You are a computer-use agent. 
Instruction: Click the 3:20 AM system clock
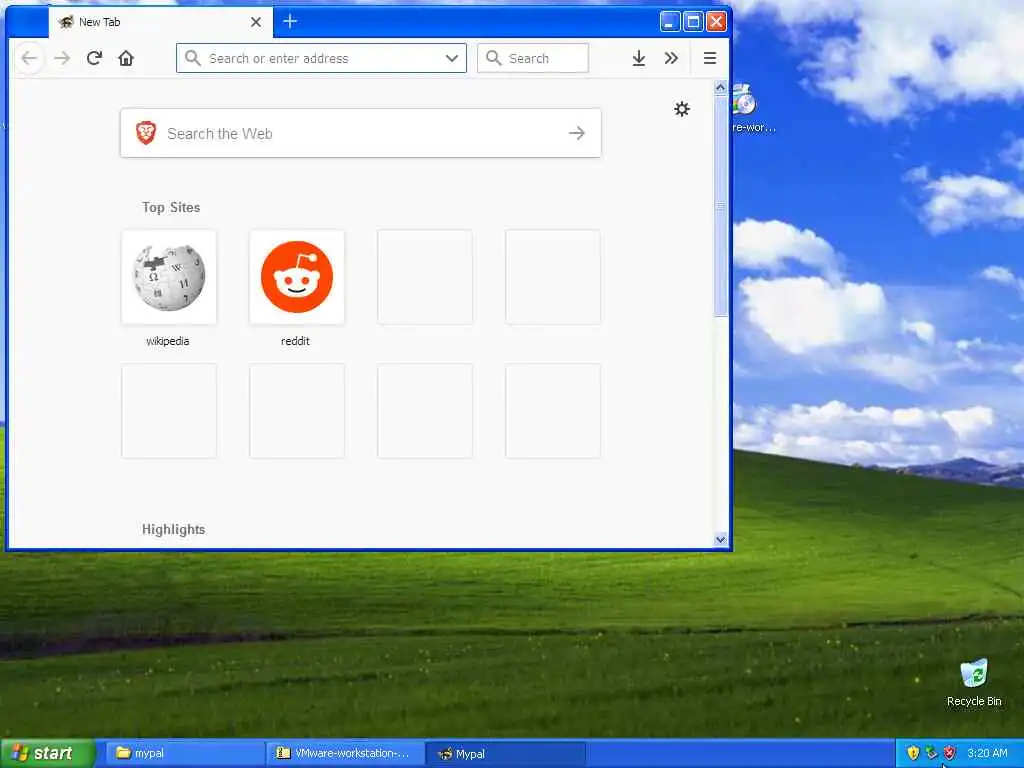point(987,754)
